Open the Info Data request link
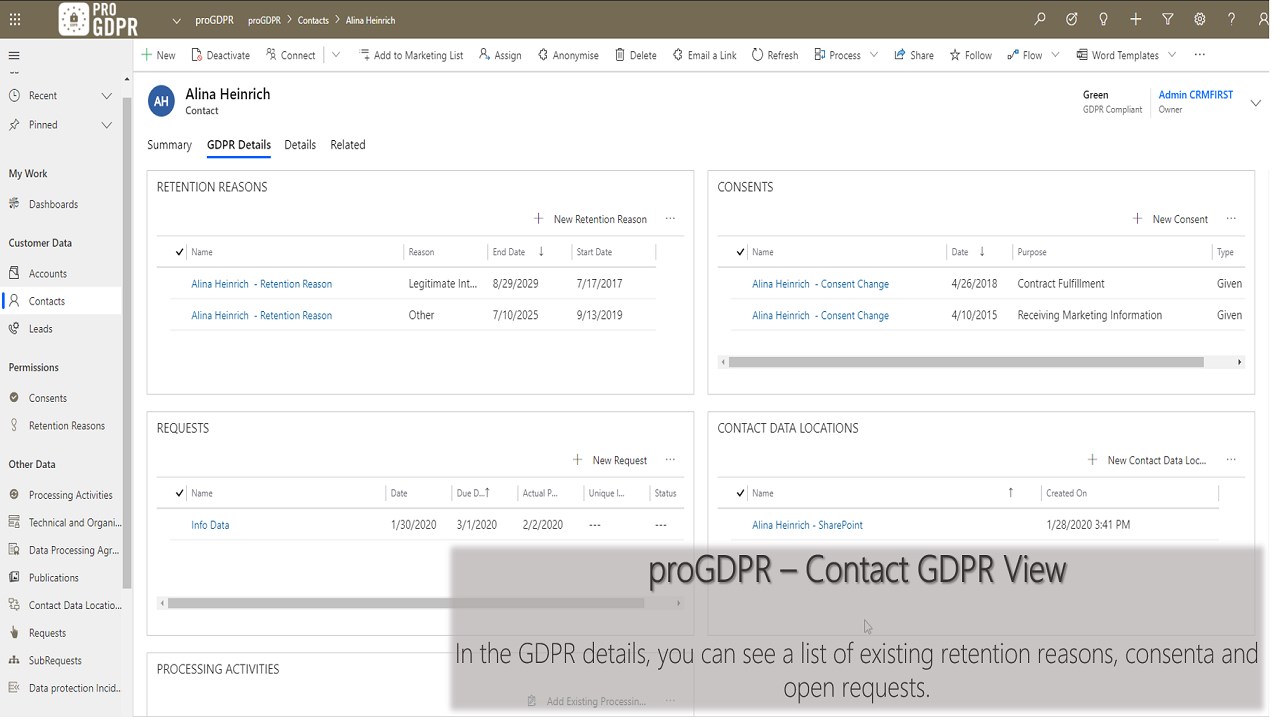 (x=210, y=525)
